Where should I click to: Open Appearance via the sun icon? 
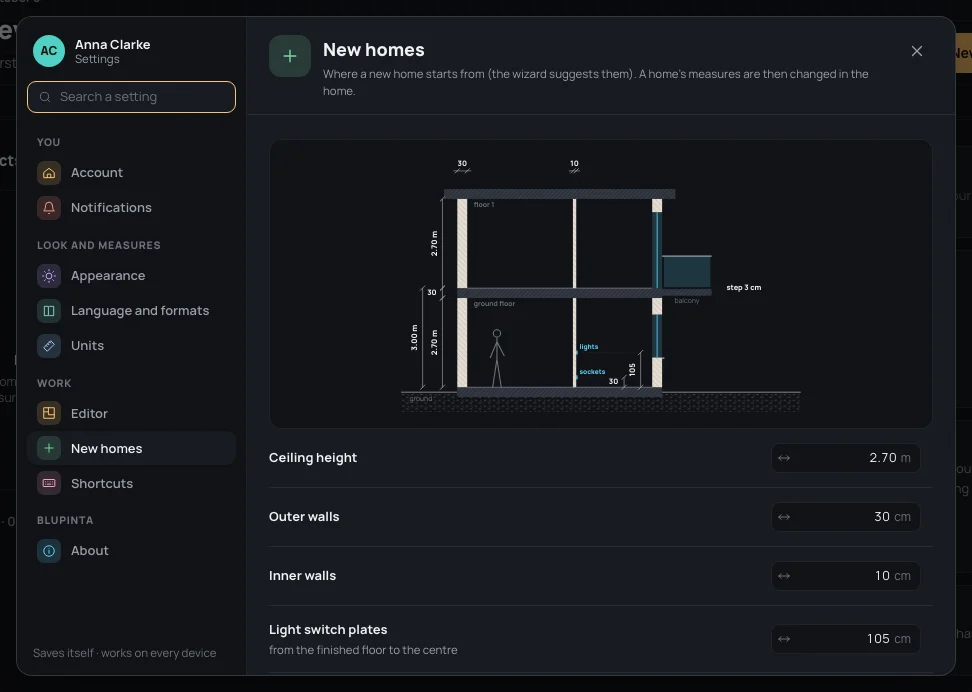pos(49,276)
